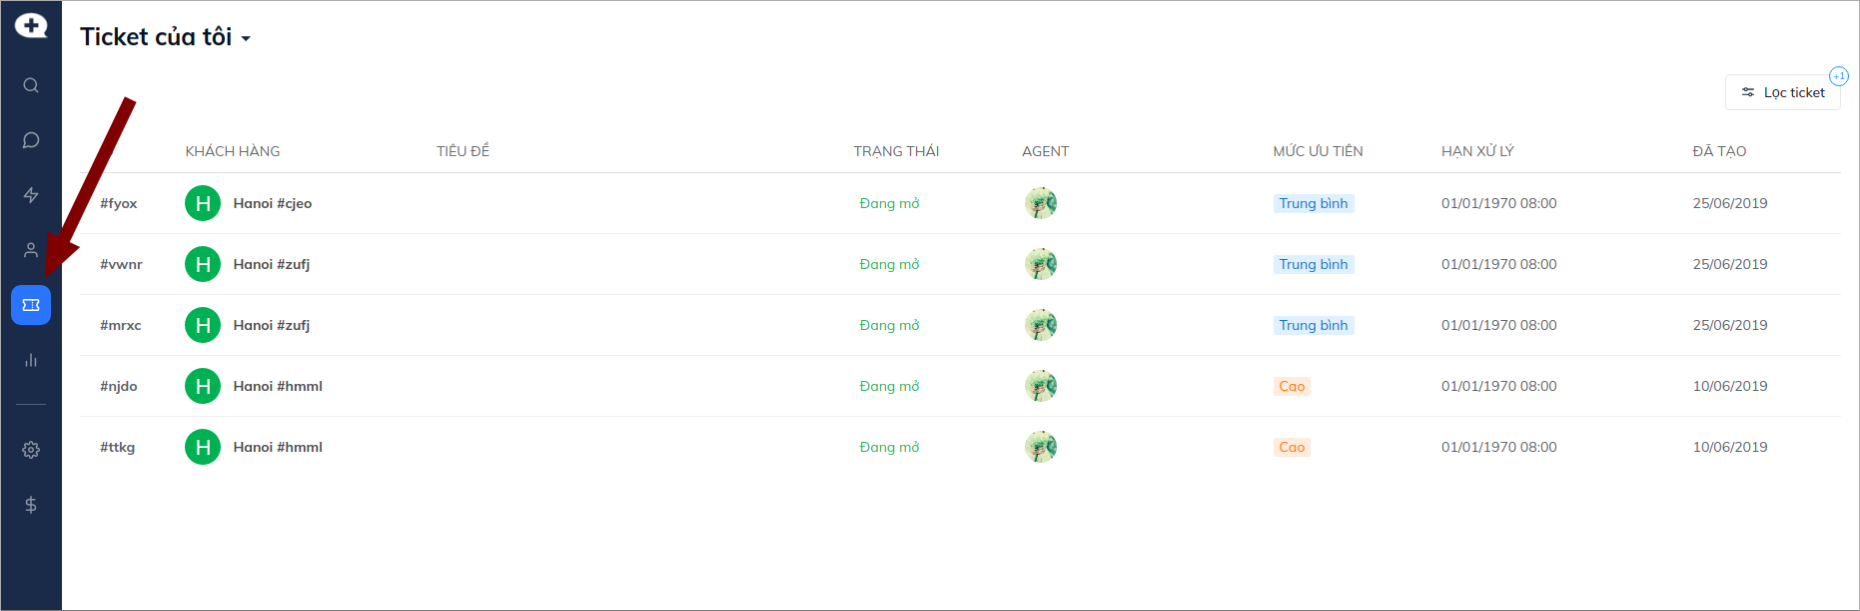This screenshot has height=611, width=1860.
Task: Click the app logo at sidebar top
Action: pyautogui.click(x=31, y=25)
